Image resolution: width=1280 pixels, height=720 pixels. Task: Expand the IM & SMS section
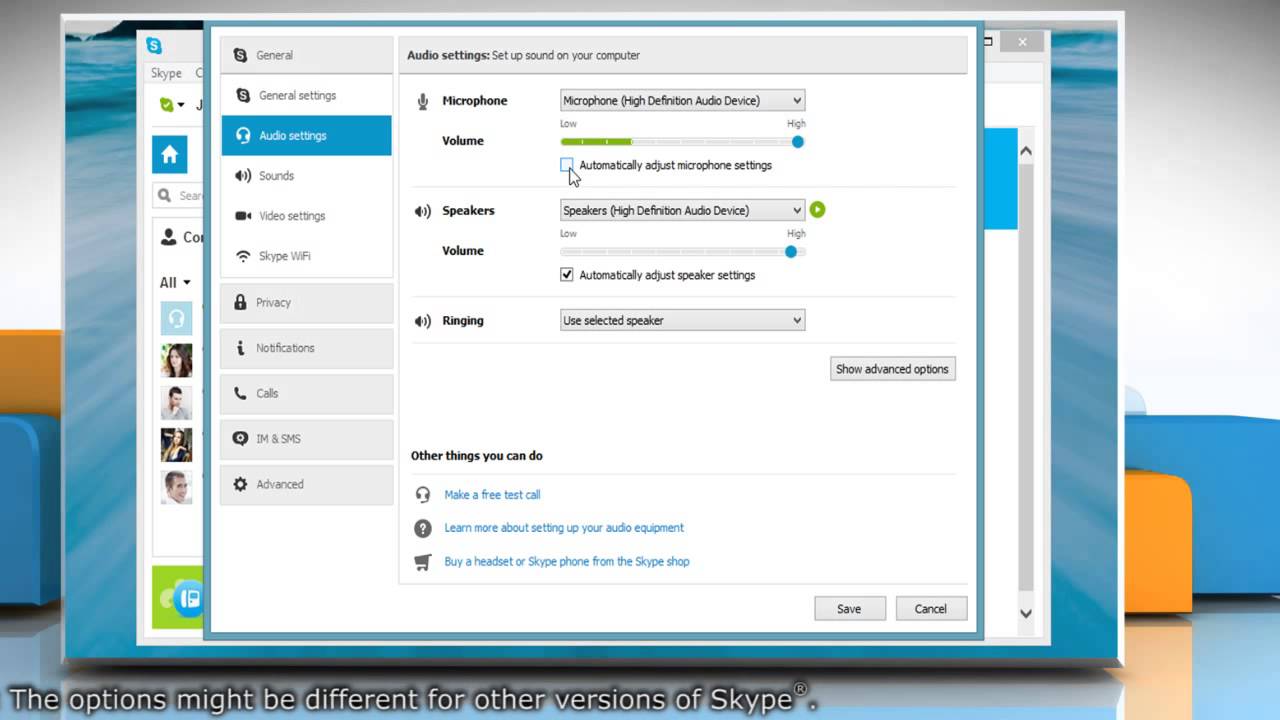coord(306,438)
